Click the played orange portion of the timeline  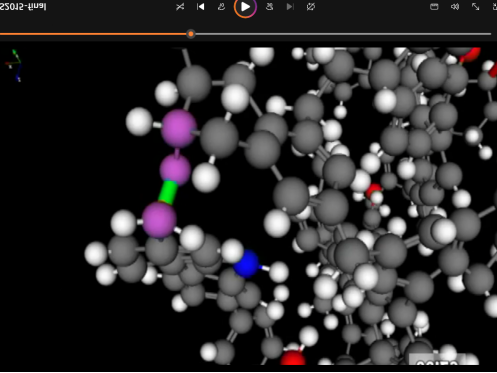93,34
